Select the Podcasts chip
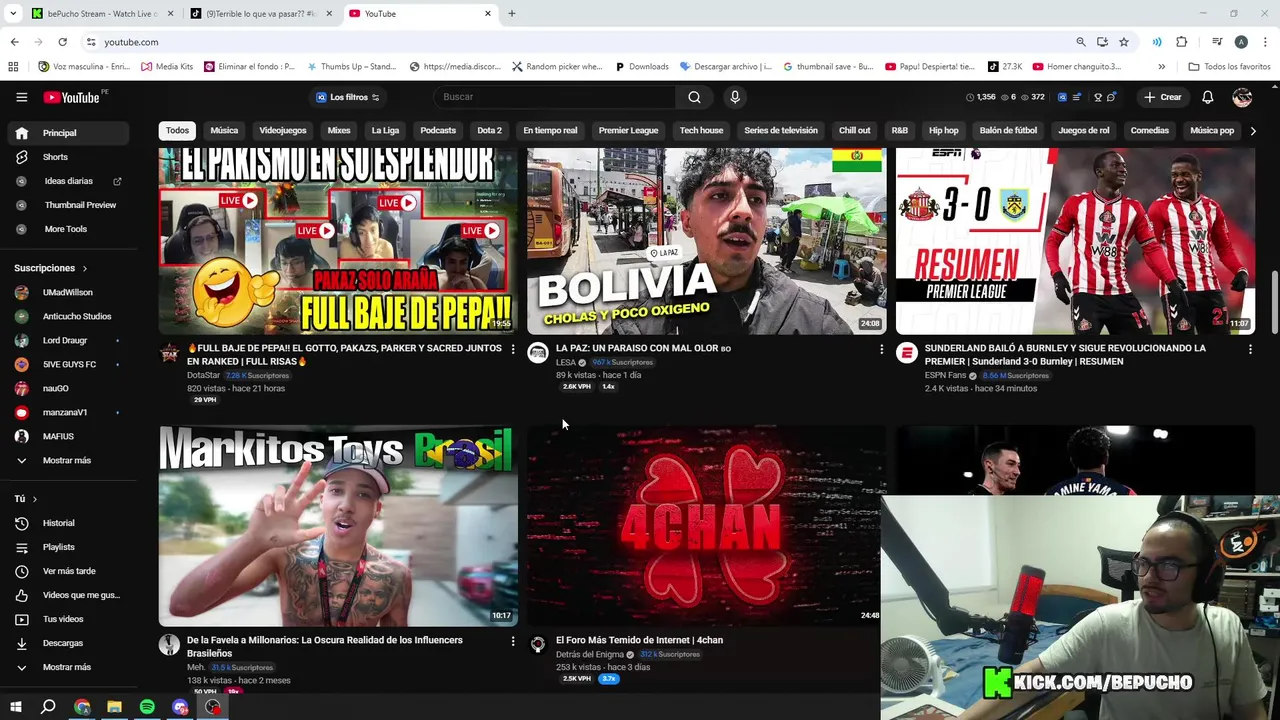The height and width of the screenshot is (720, 1280). pyautogui.click(x=438, y=130)
